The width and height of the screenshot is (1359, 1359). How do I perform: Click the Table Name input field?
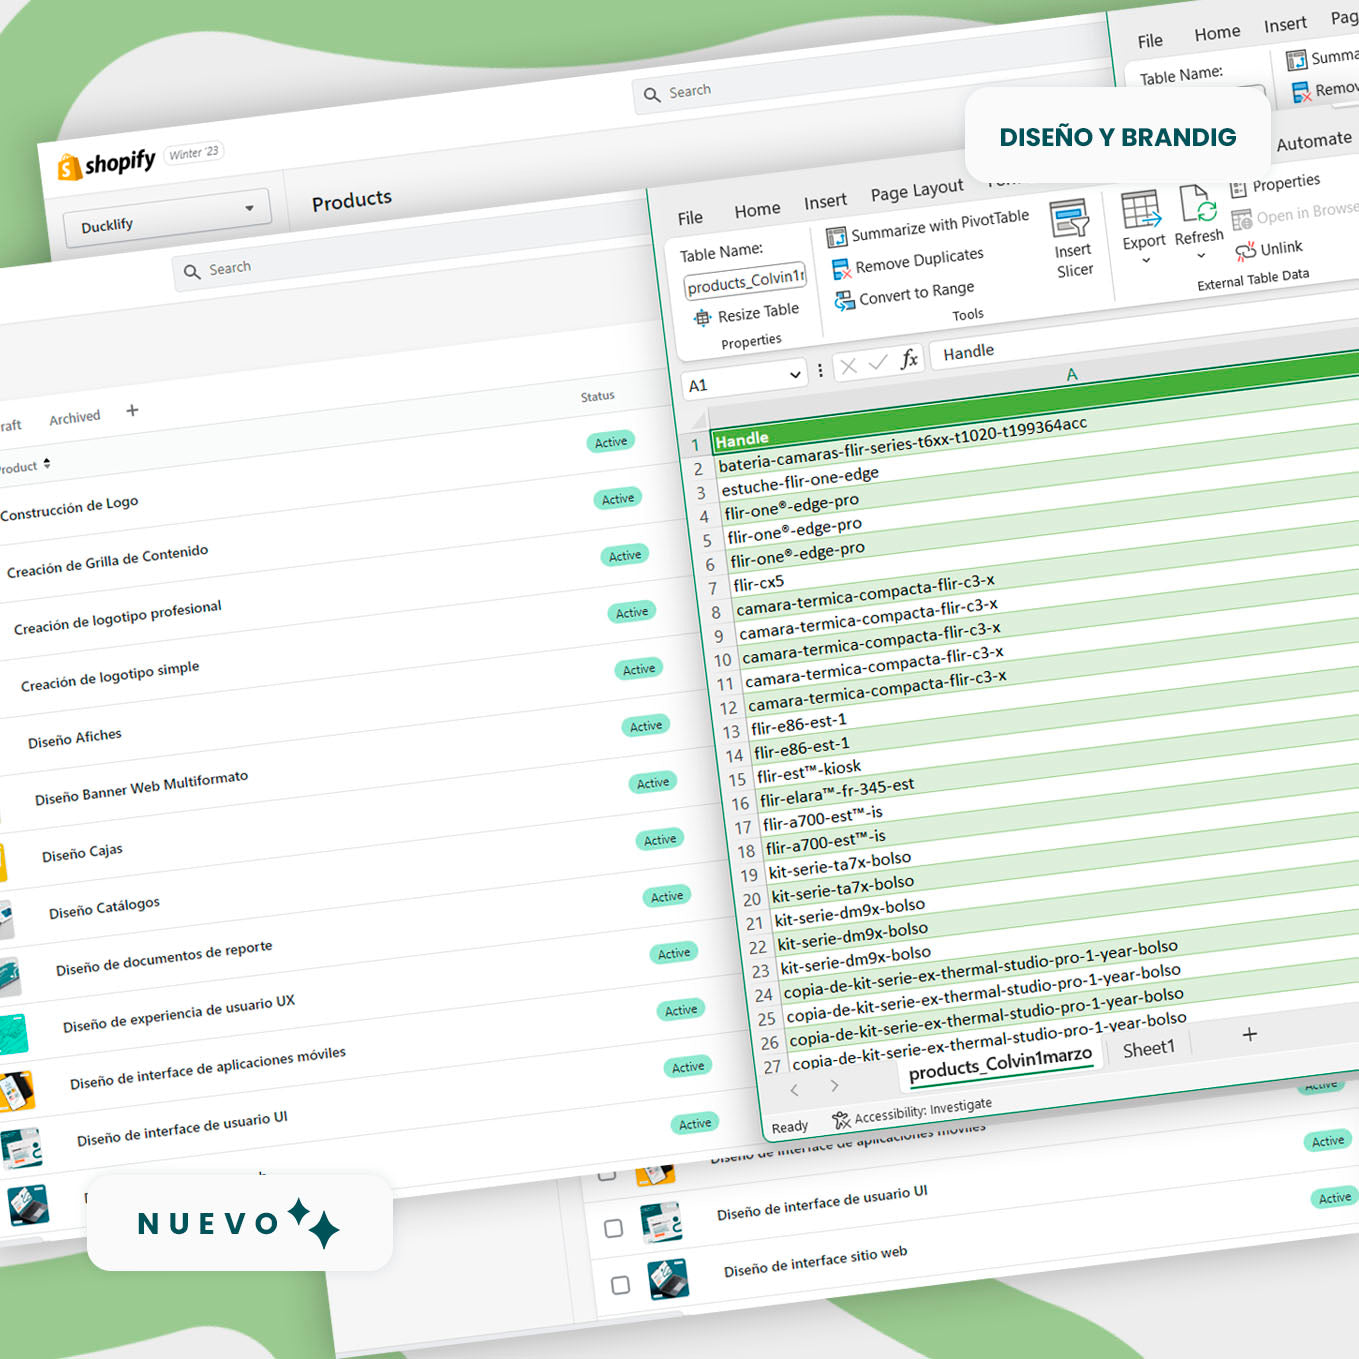[745, 282]
